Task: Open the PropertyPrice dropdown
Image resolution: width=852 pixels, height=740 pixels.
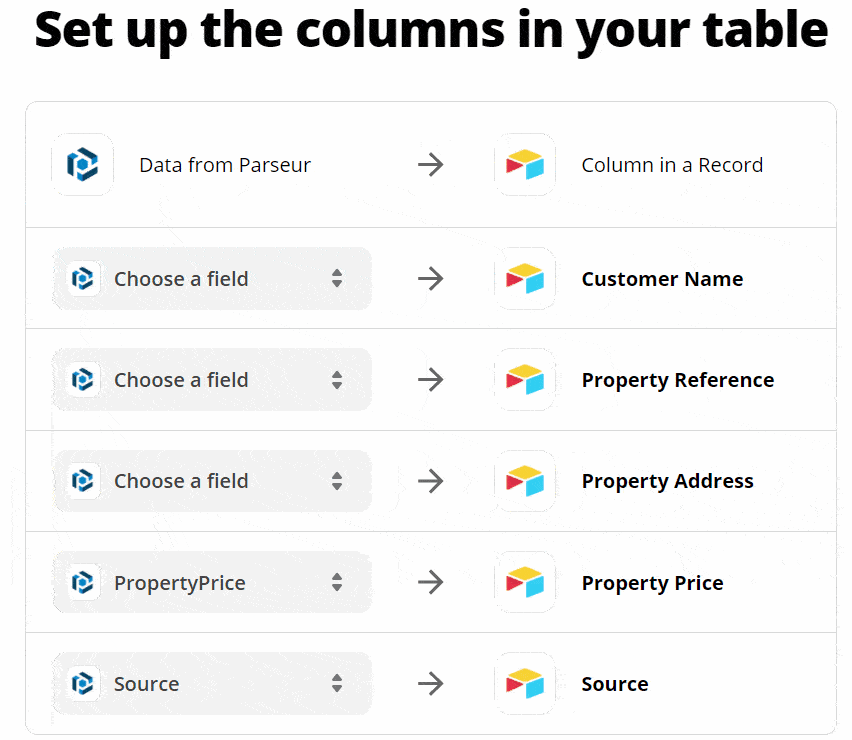Action: 211,581
